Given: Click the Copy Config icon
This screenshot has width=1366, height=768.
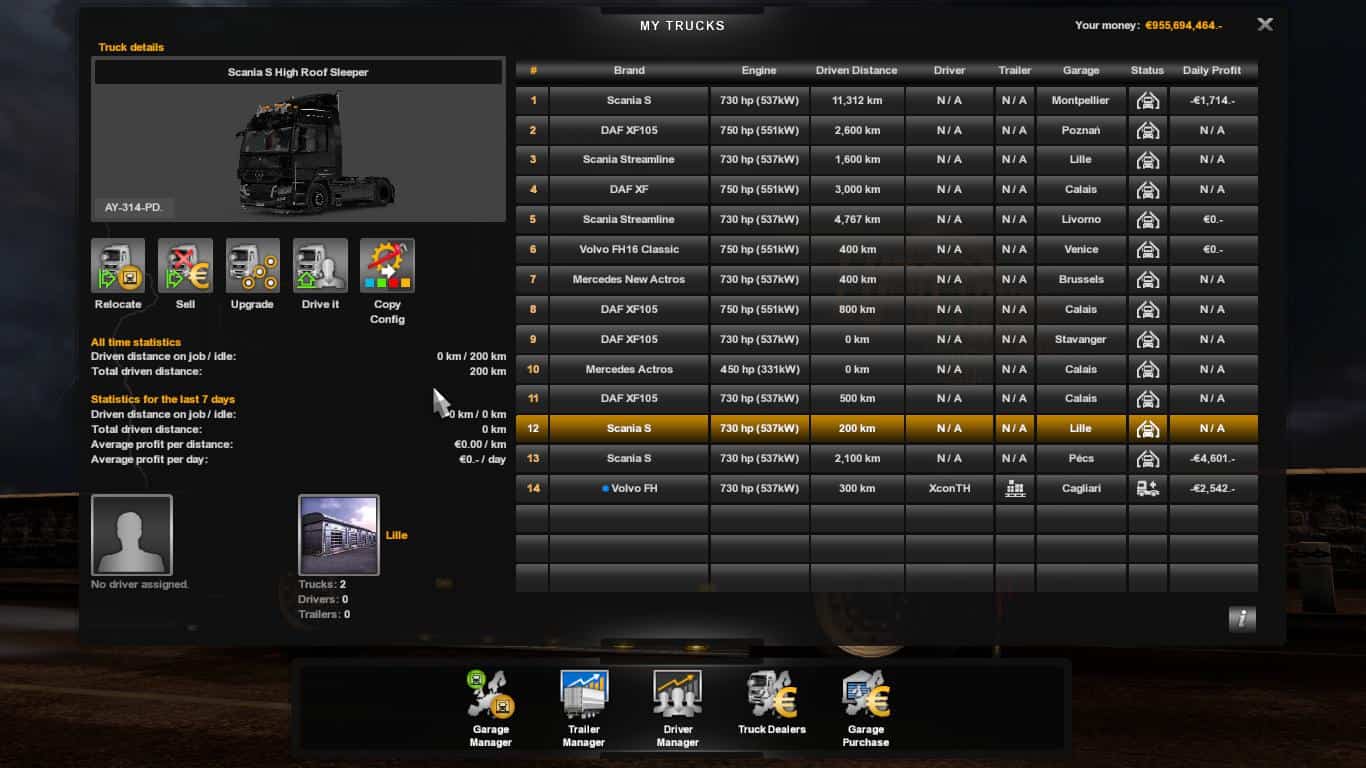Looking at the screenshot, I should click(387, 267).
